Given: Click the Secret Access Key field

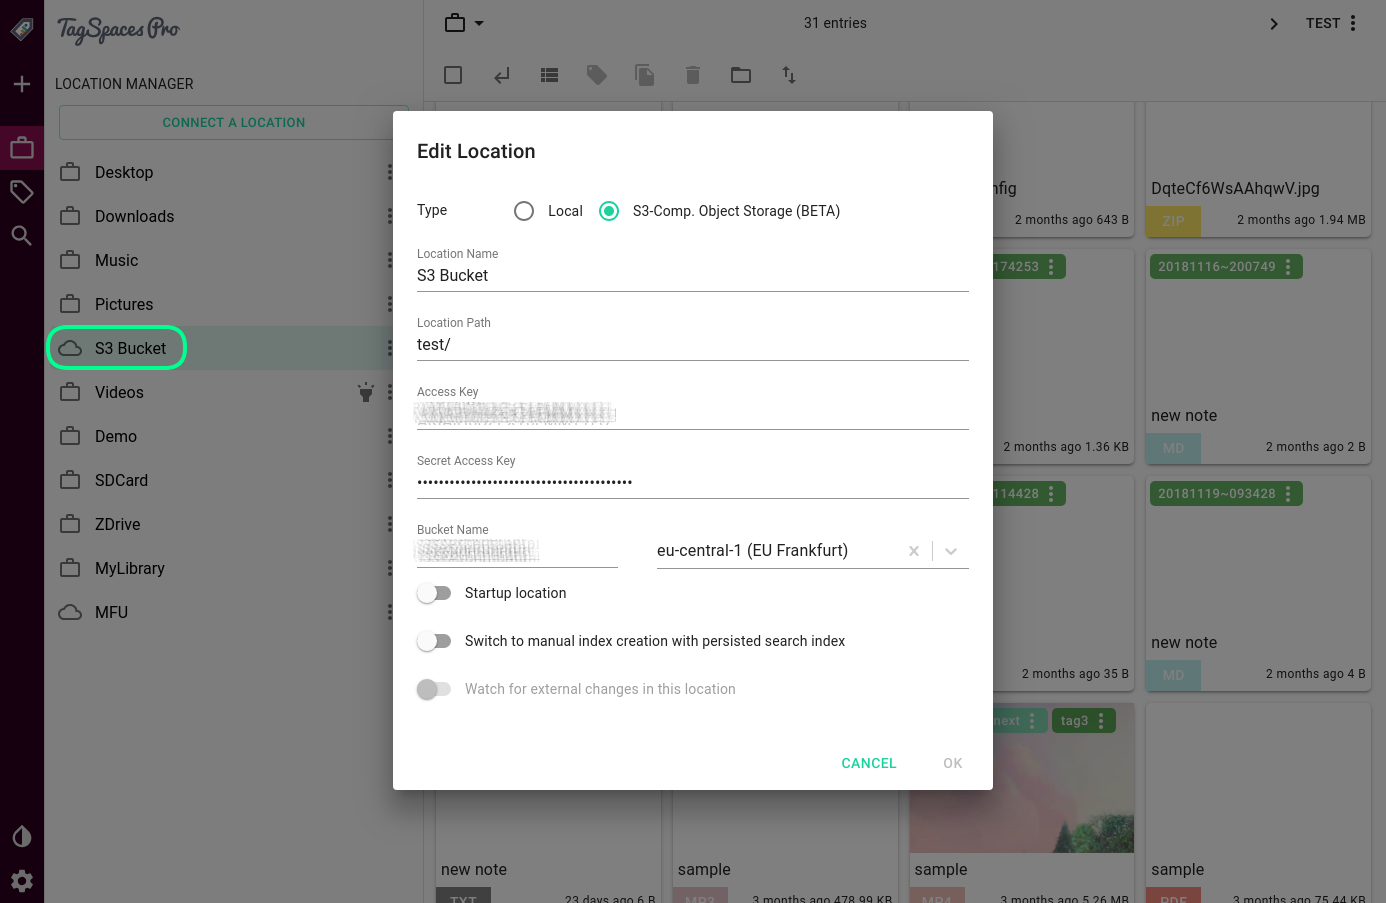Looking at the screenshot, I should click(693, 483).
